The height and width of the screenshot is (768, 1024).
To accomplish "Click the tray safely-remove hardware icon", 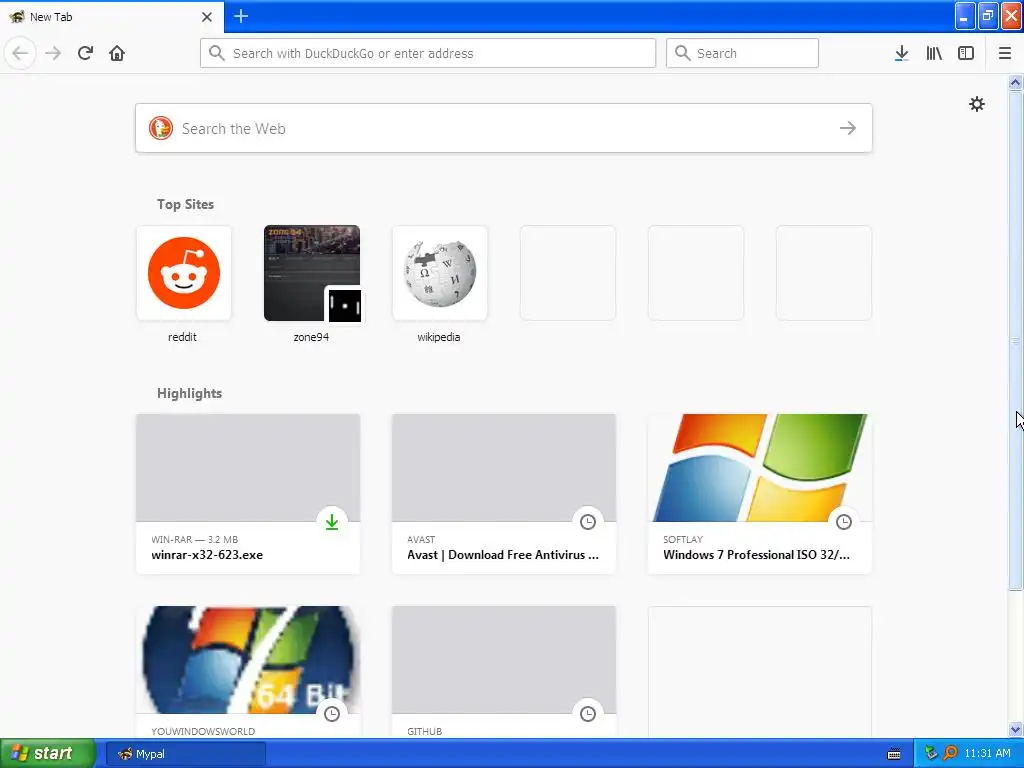I will [931, 754].
